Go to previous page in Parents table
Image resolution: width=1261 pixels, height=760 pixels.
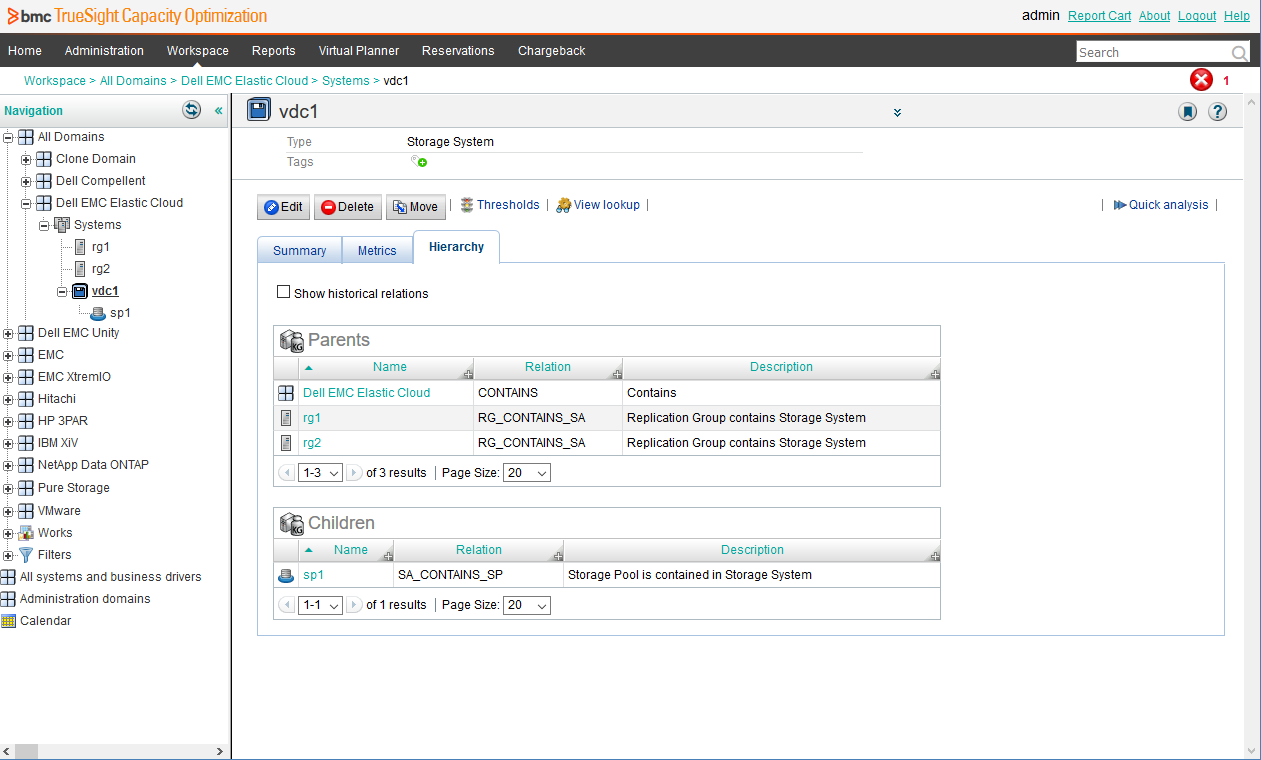point(286,472)
